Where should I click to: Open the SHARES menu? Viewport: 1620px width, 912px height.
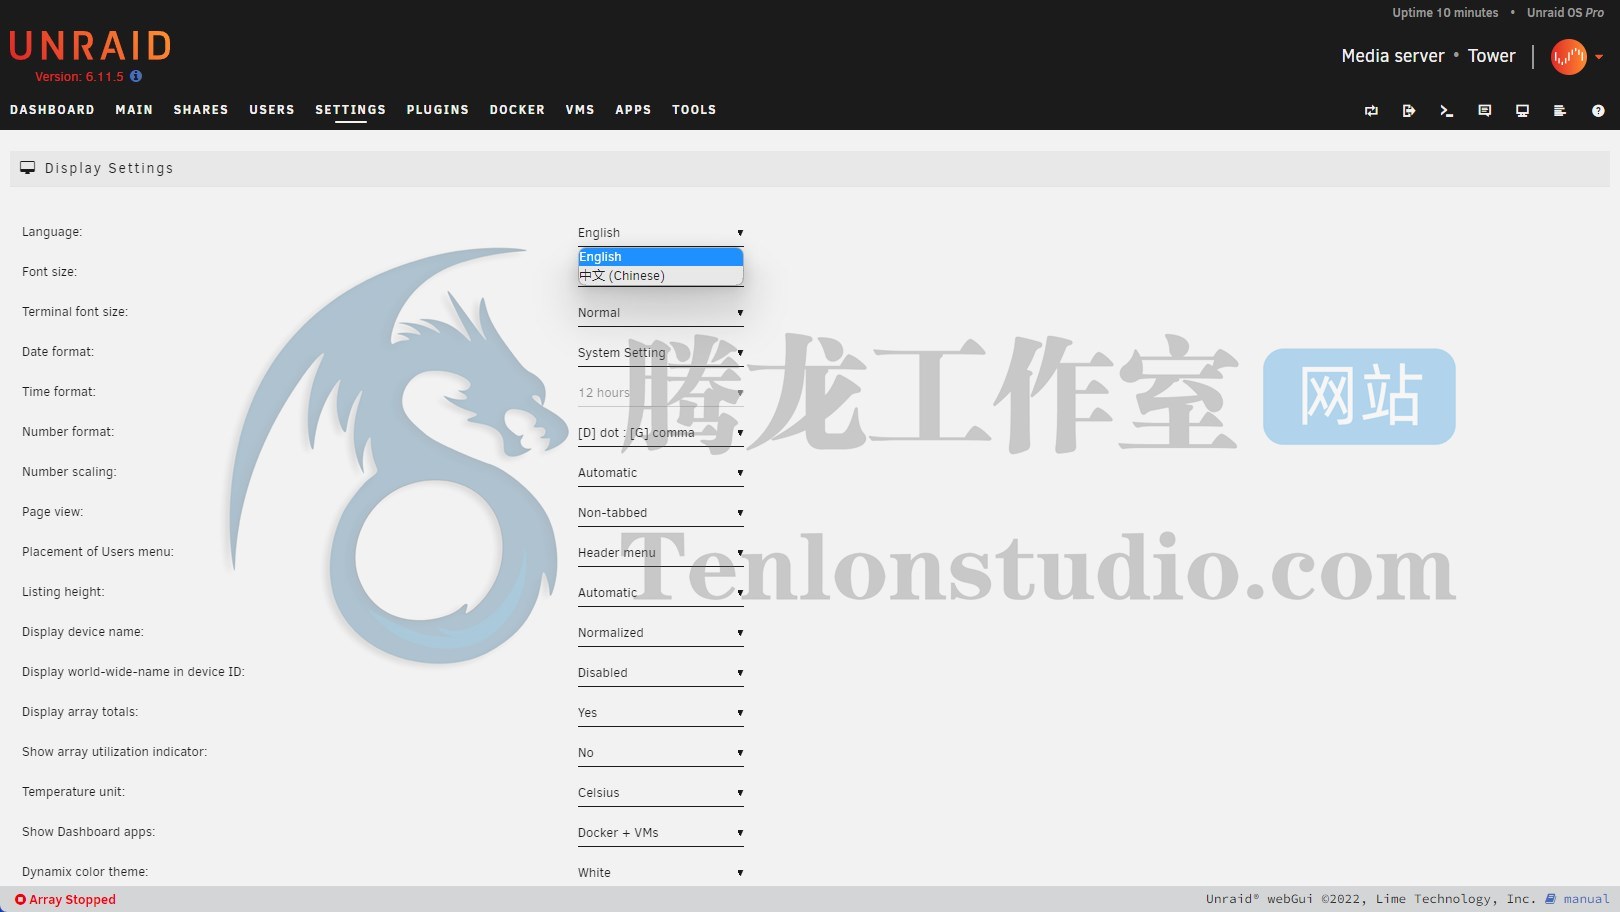pos(201,110)
